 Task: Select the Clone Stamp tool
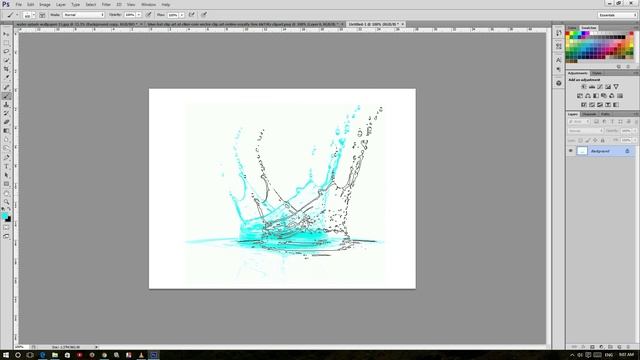[6, 104]
